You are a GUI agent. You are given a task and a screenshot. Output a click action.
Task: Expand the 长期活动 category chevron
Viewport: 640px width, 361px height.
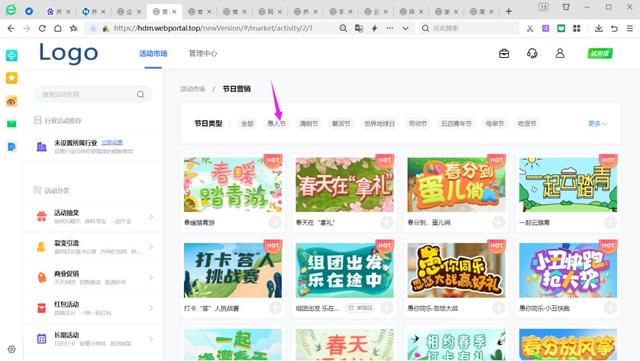[151, 339]
